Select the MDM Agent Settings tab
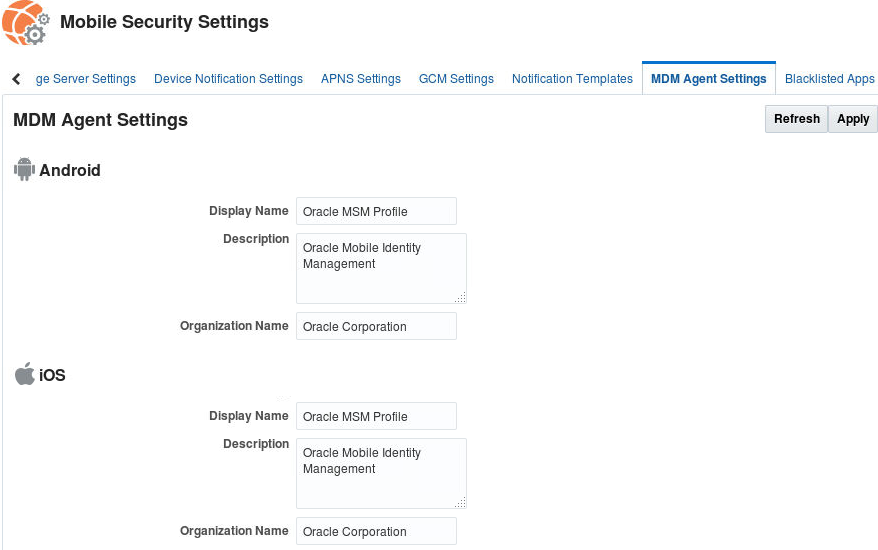The height and width of the screenshot is (550, 878). pos(708,79)
